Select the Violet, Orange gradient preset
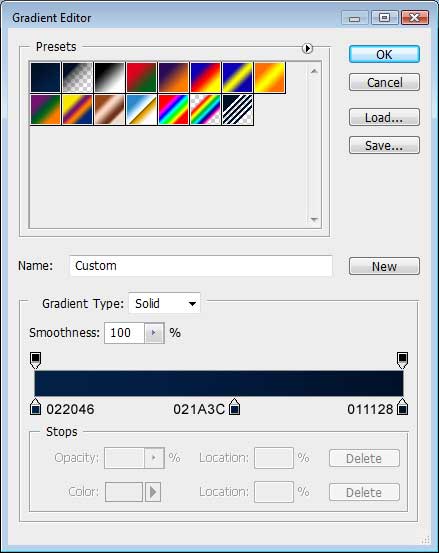 pyautogui.click(x=173, y=77)
